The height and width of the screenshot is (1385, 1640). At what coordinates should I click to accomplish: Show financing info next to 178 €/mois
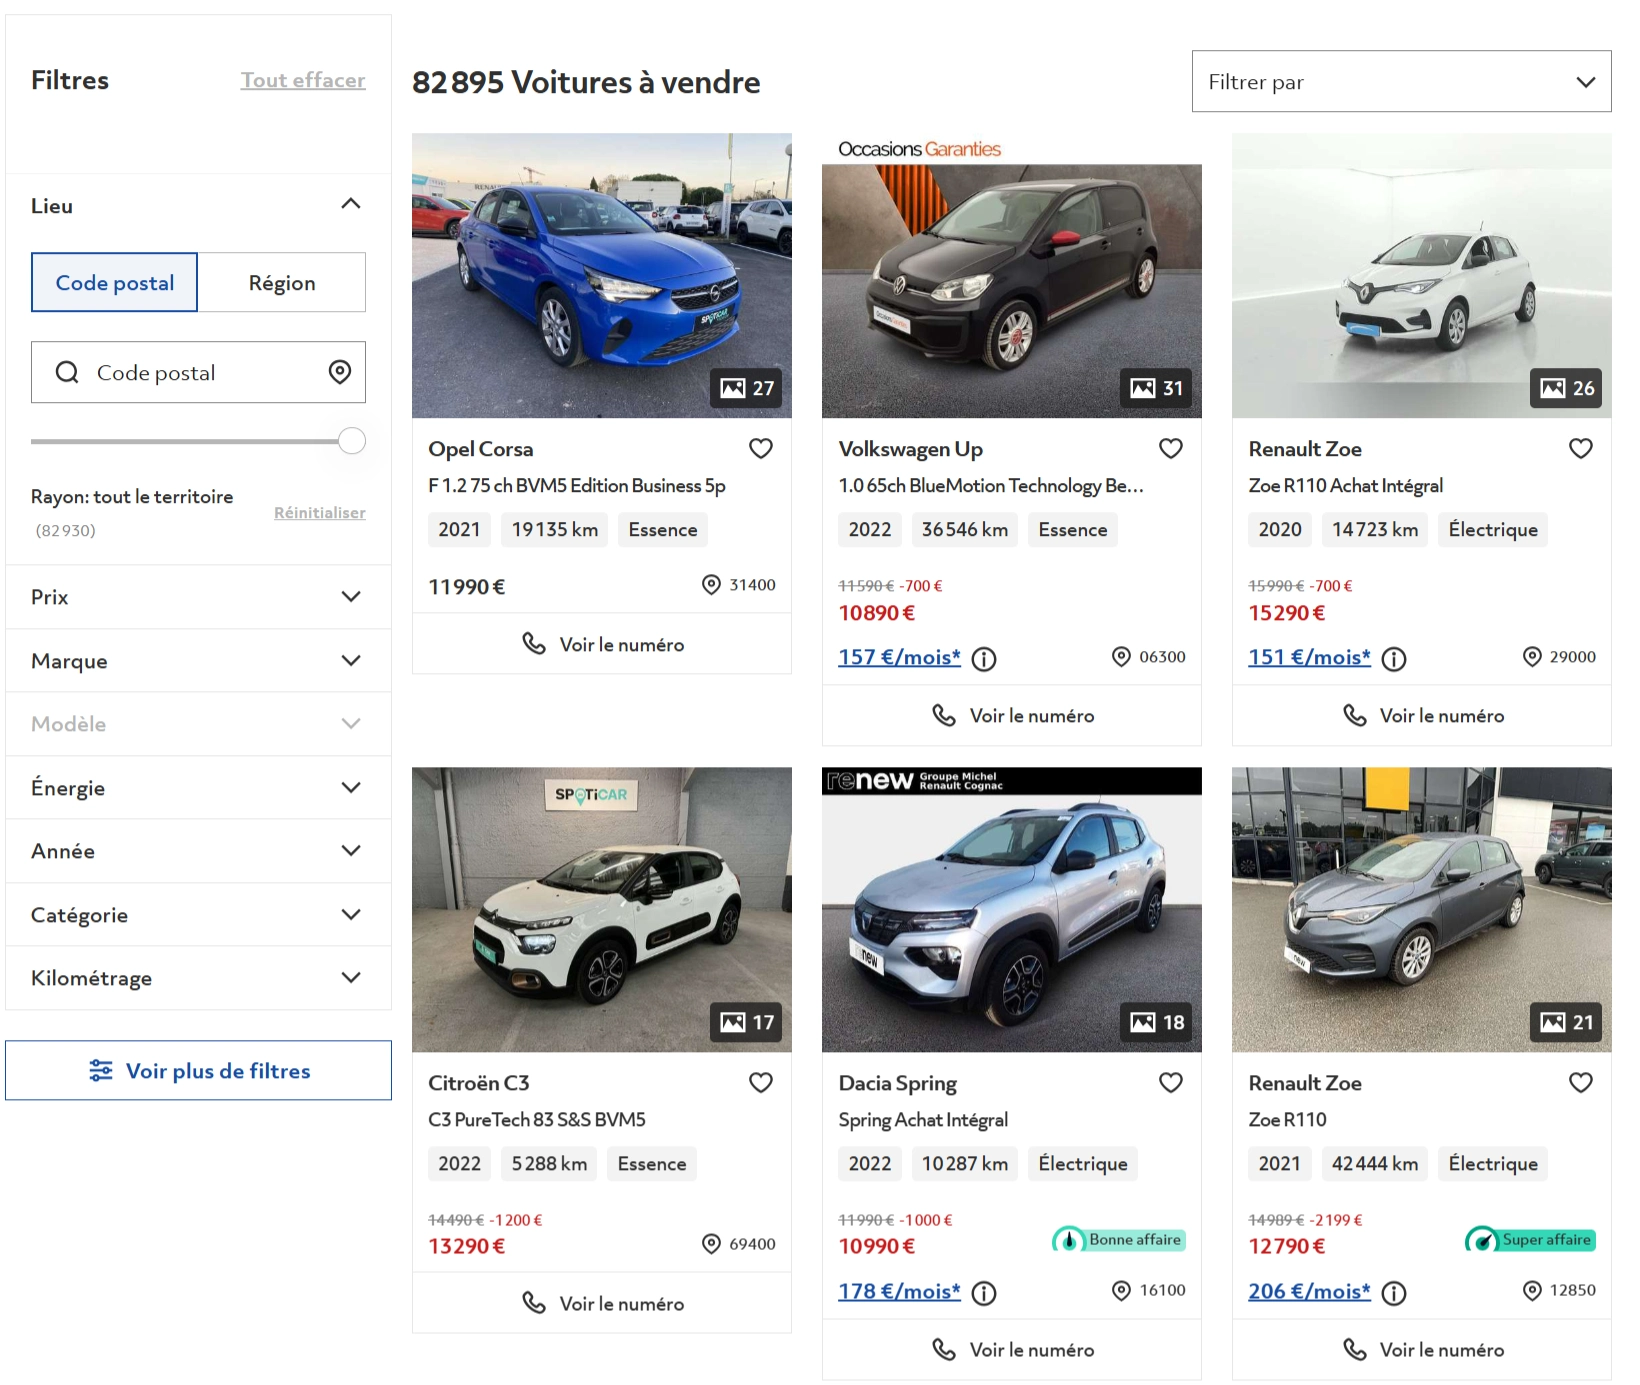[x=984, y=1293]
